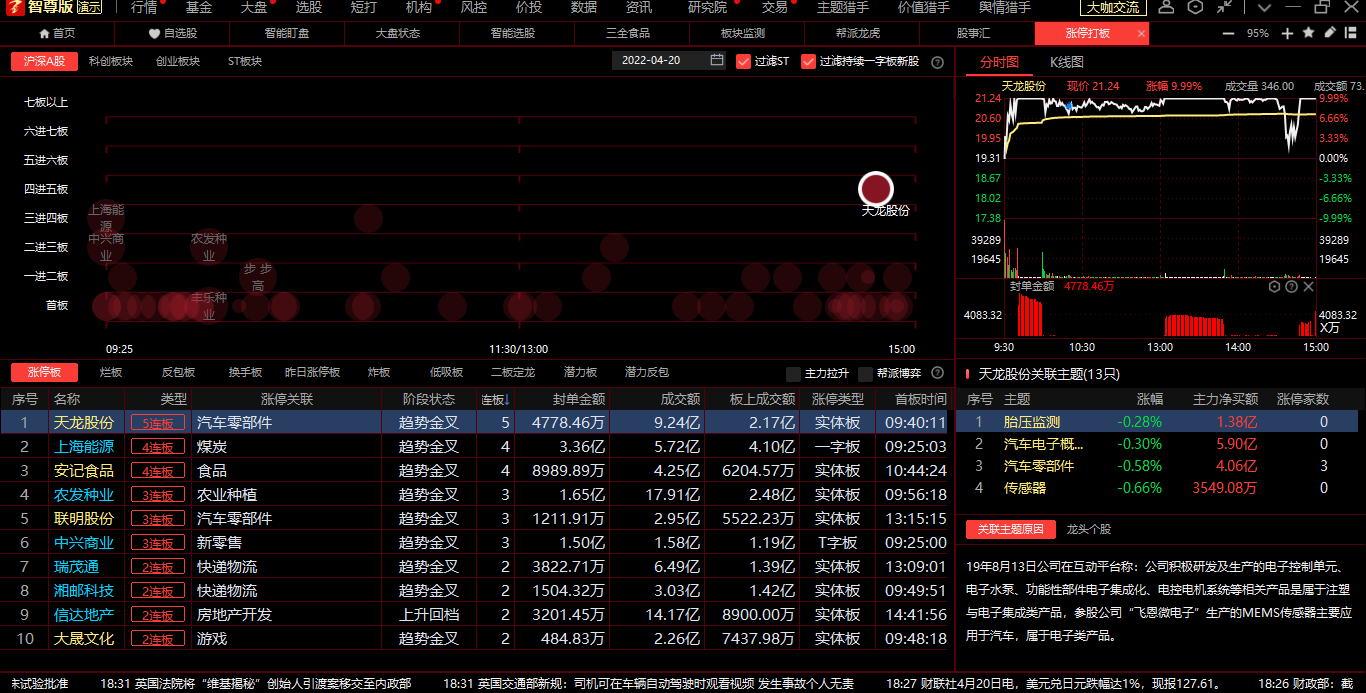Screen dimensions: 1366x693
Task: Click the 大咖交流 button
Action: [x=1113, y=8]
